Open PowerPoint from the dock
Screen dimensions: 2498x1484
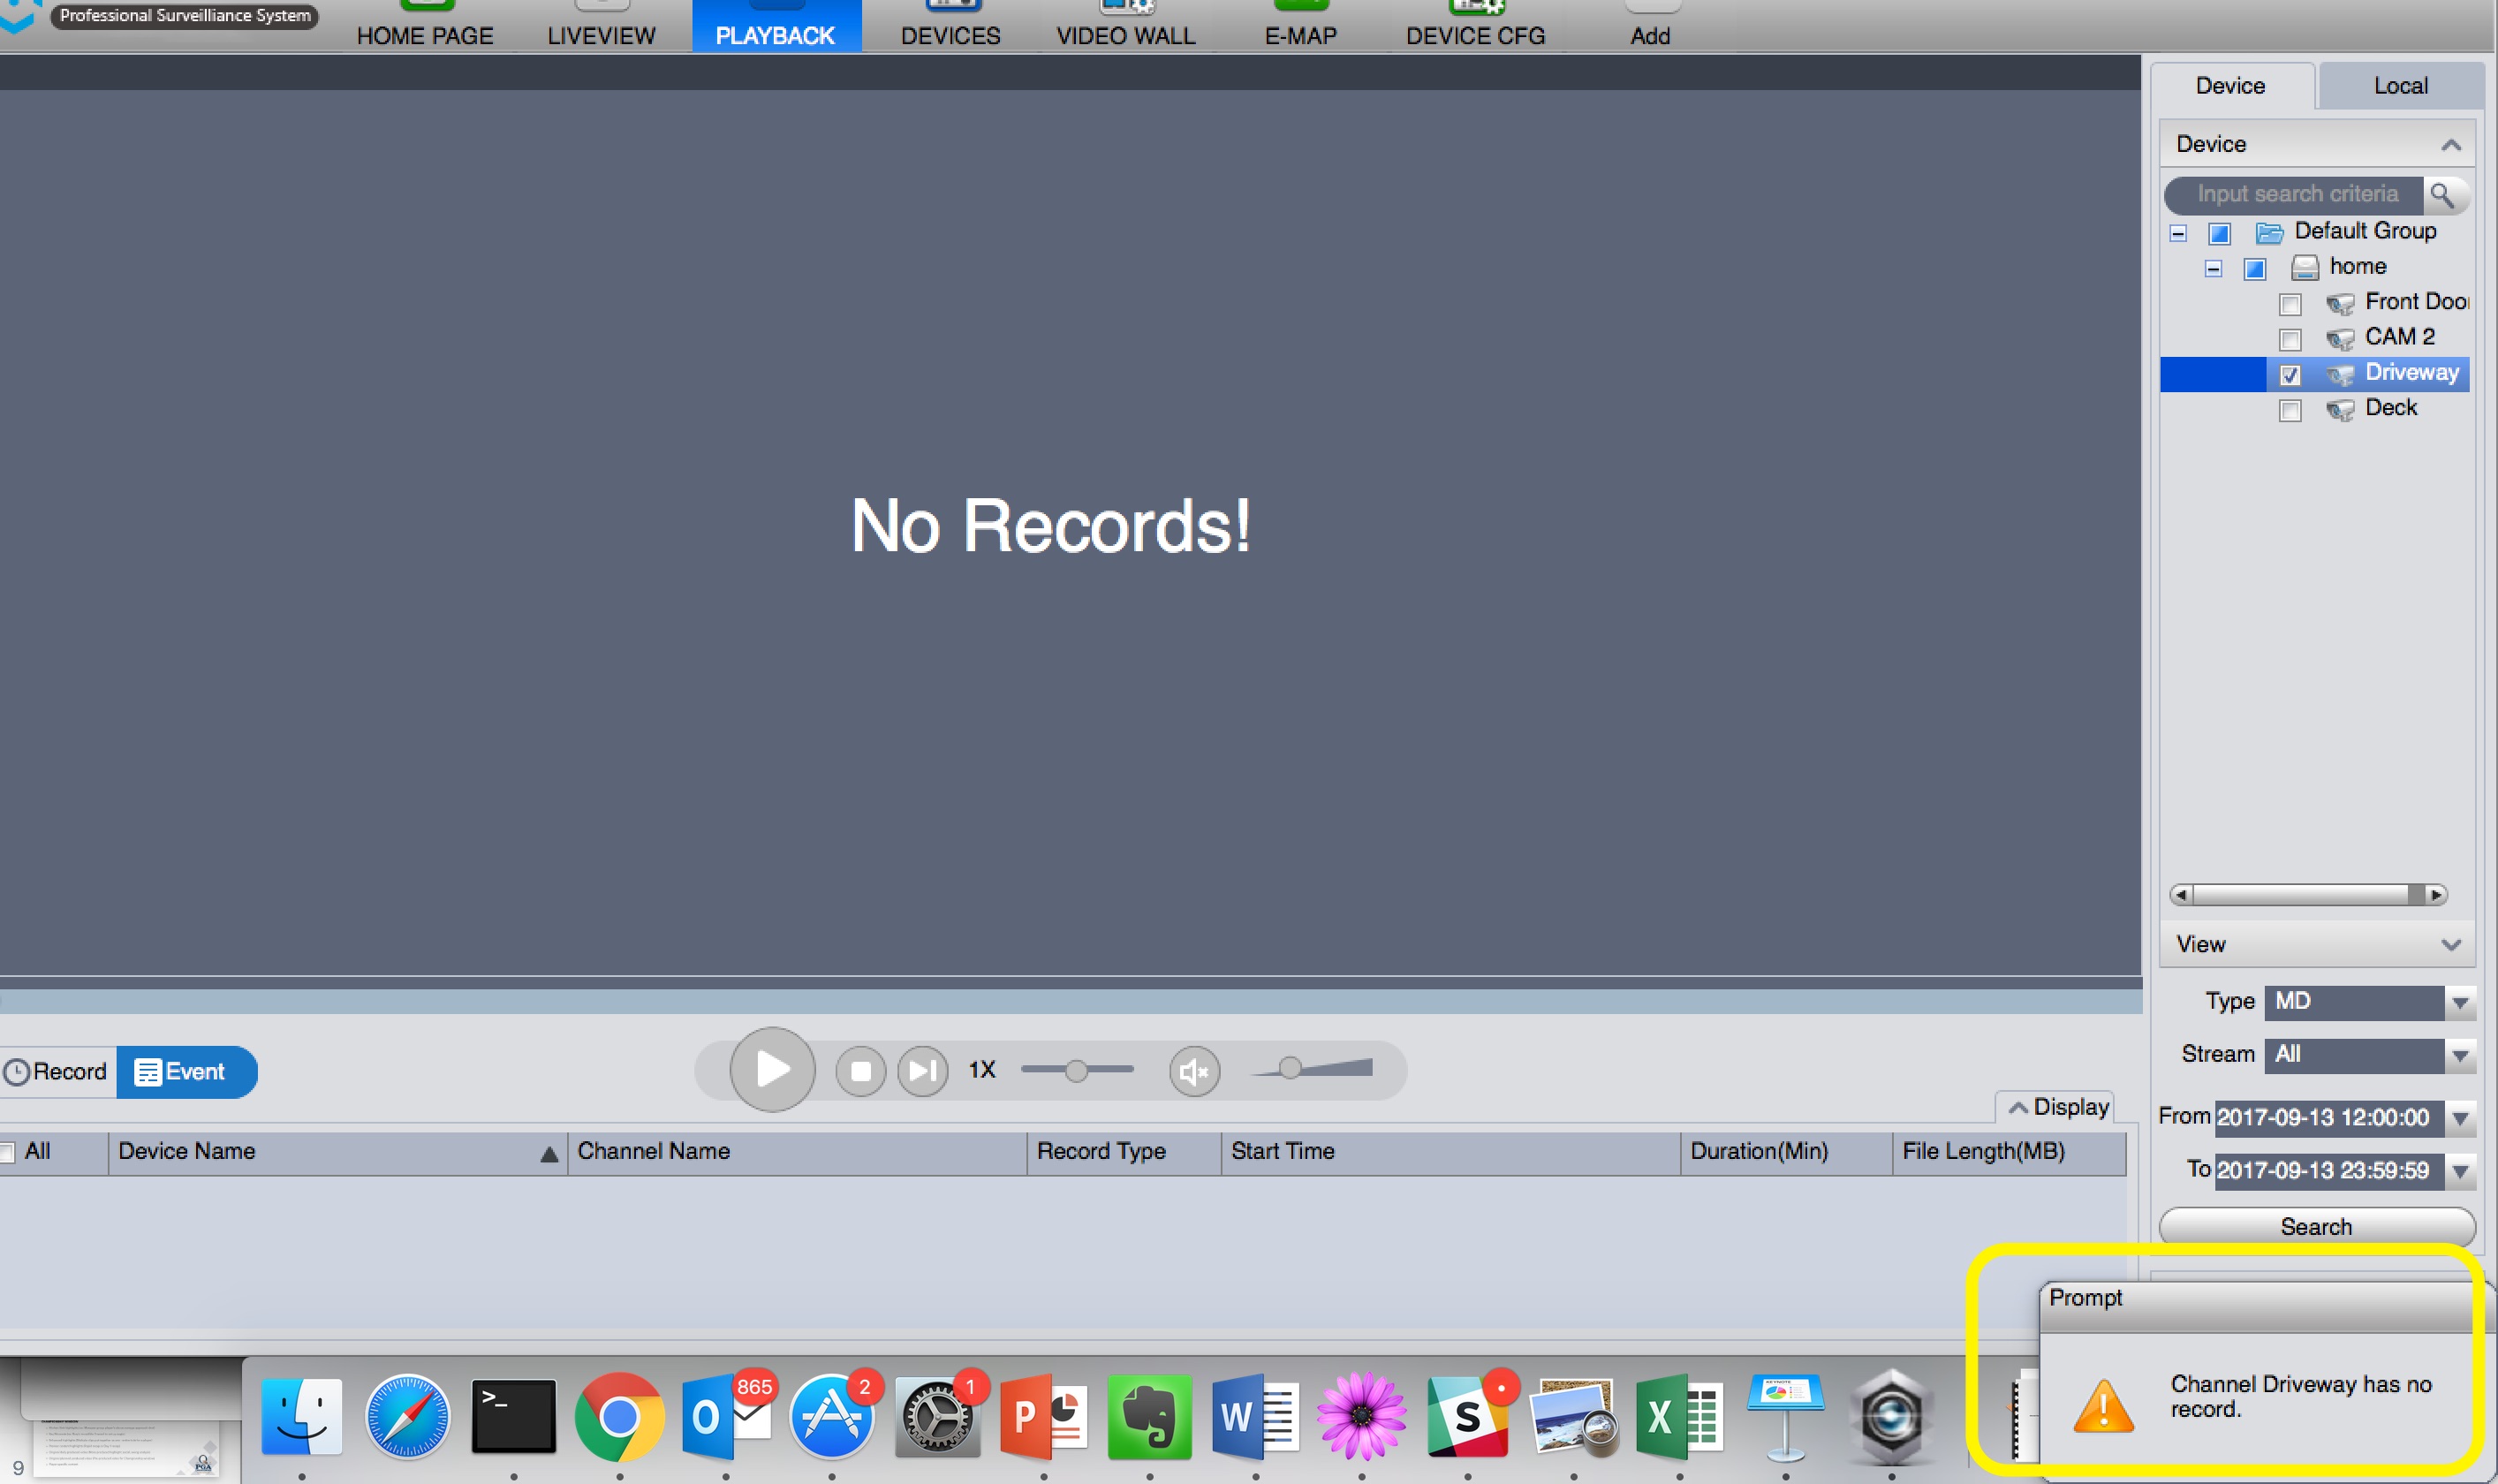[x=1043, y=1416]
